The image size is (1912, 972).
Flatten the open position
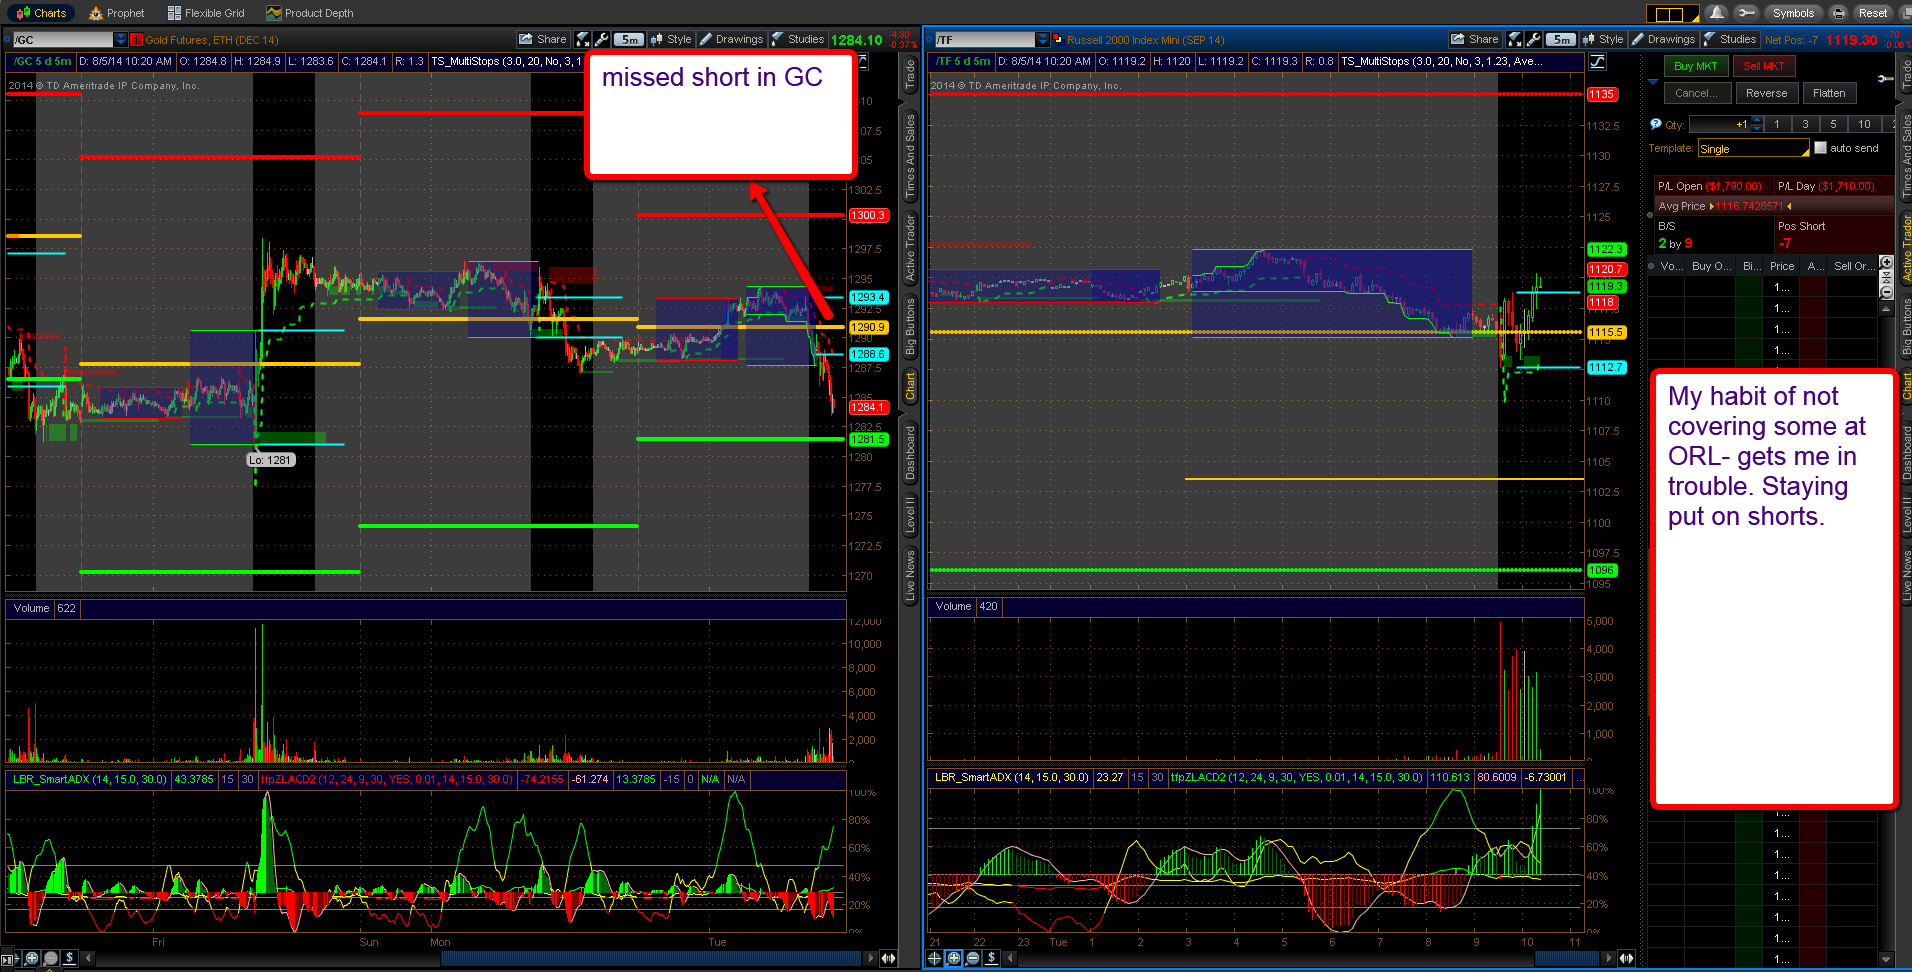pos(1829,93)
